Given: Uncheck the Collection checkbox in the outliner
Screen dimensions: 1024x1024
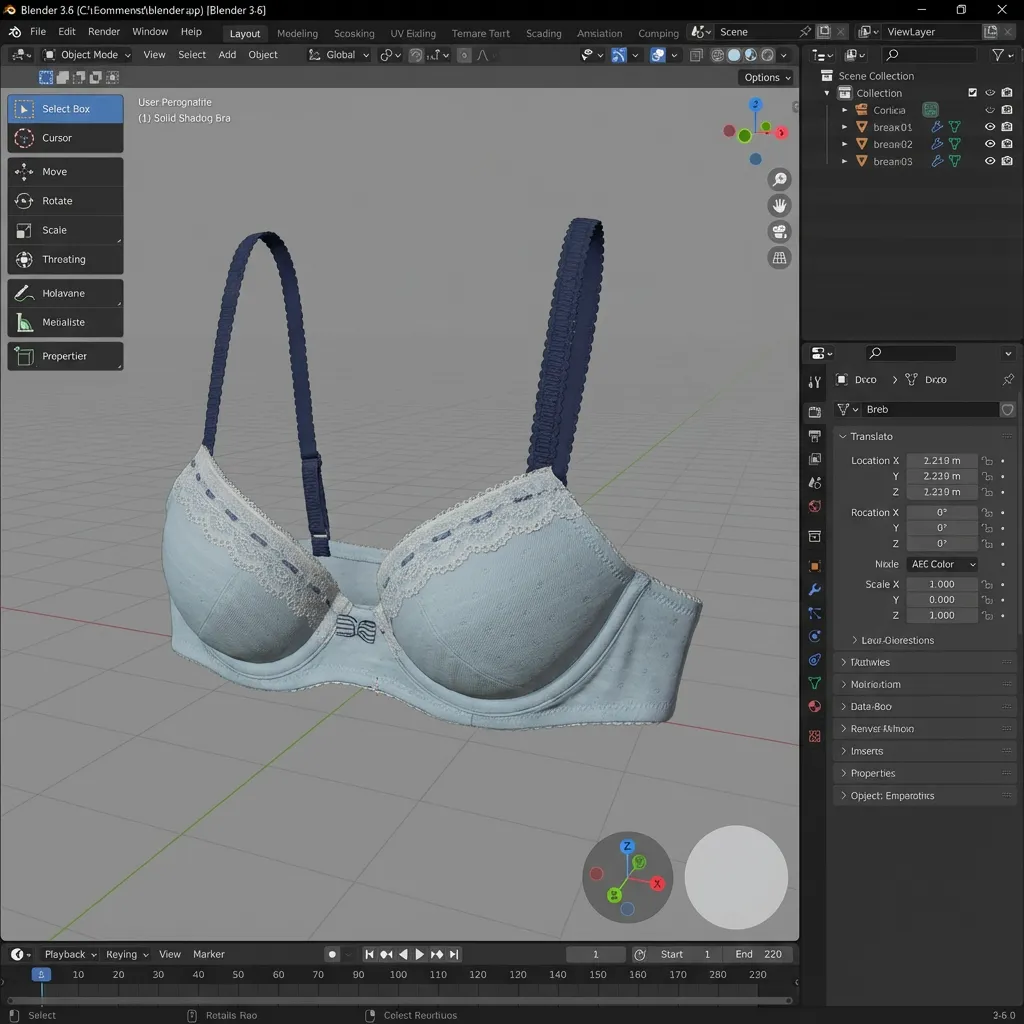Looking at the screenshot, I should click(x=971, y=92).
